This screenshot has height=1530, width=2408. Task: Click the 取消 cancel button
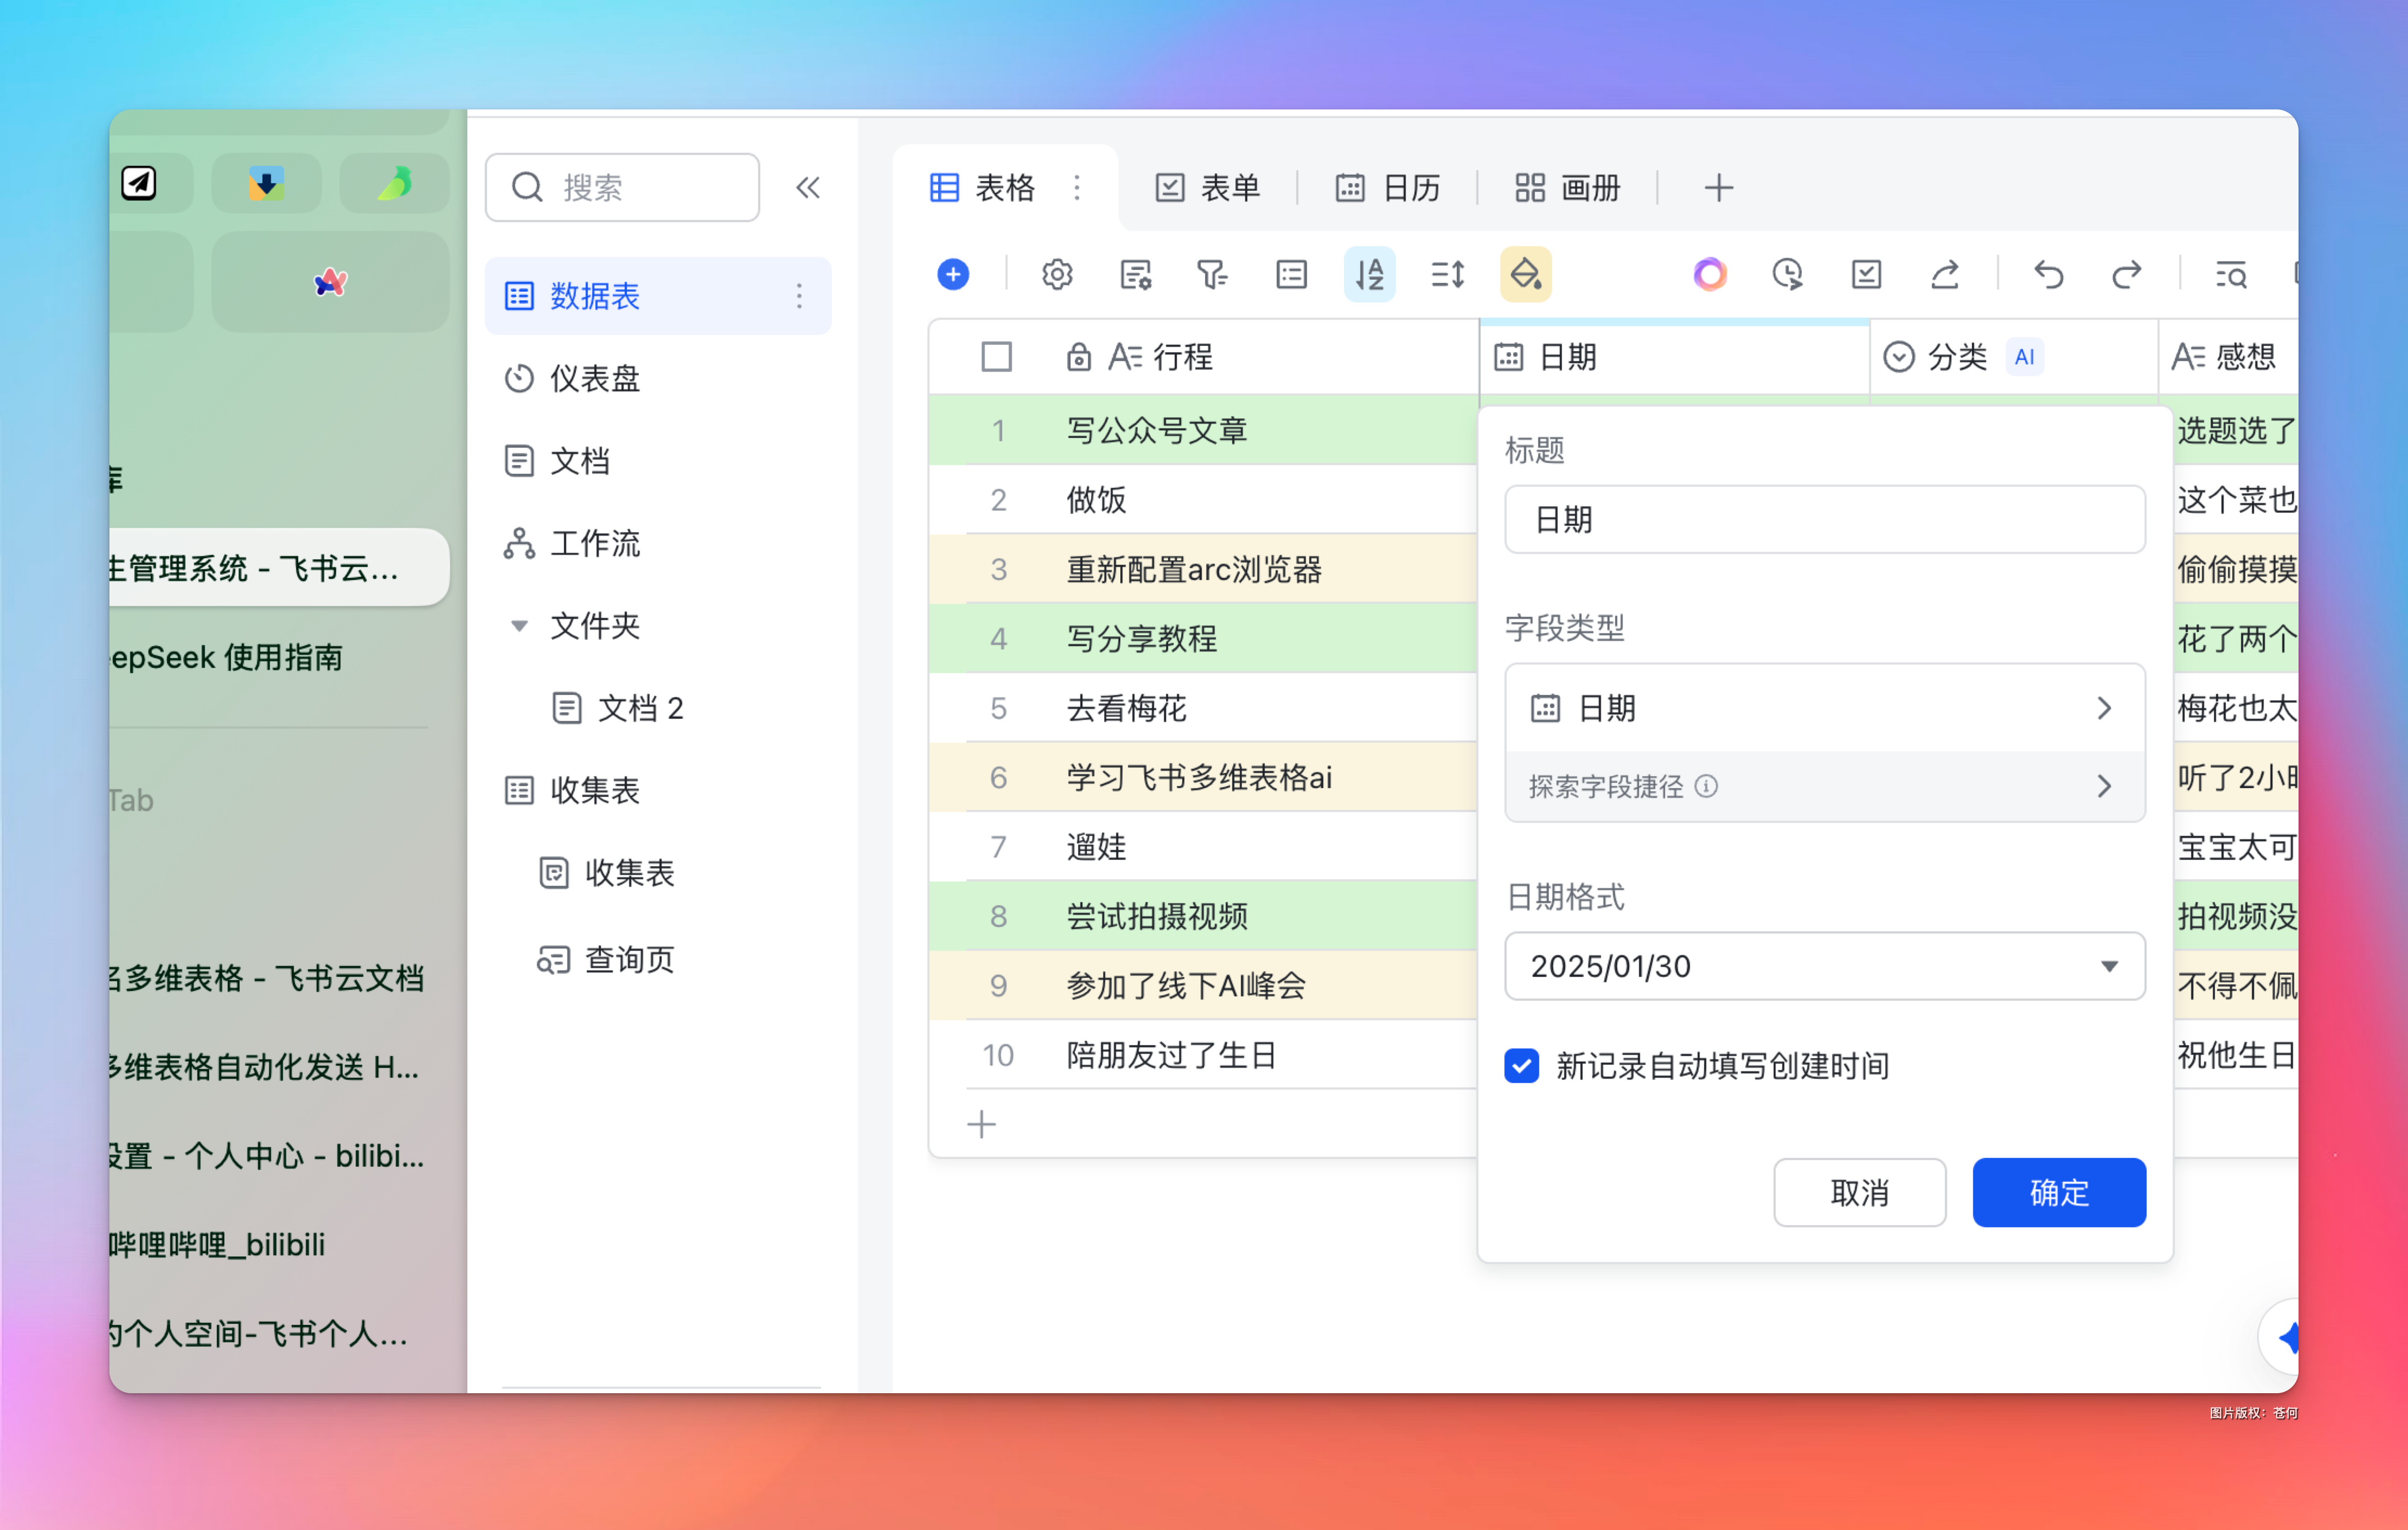[x=1859, y=1192]
